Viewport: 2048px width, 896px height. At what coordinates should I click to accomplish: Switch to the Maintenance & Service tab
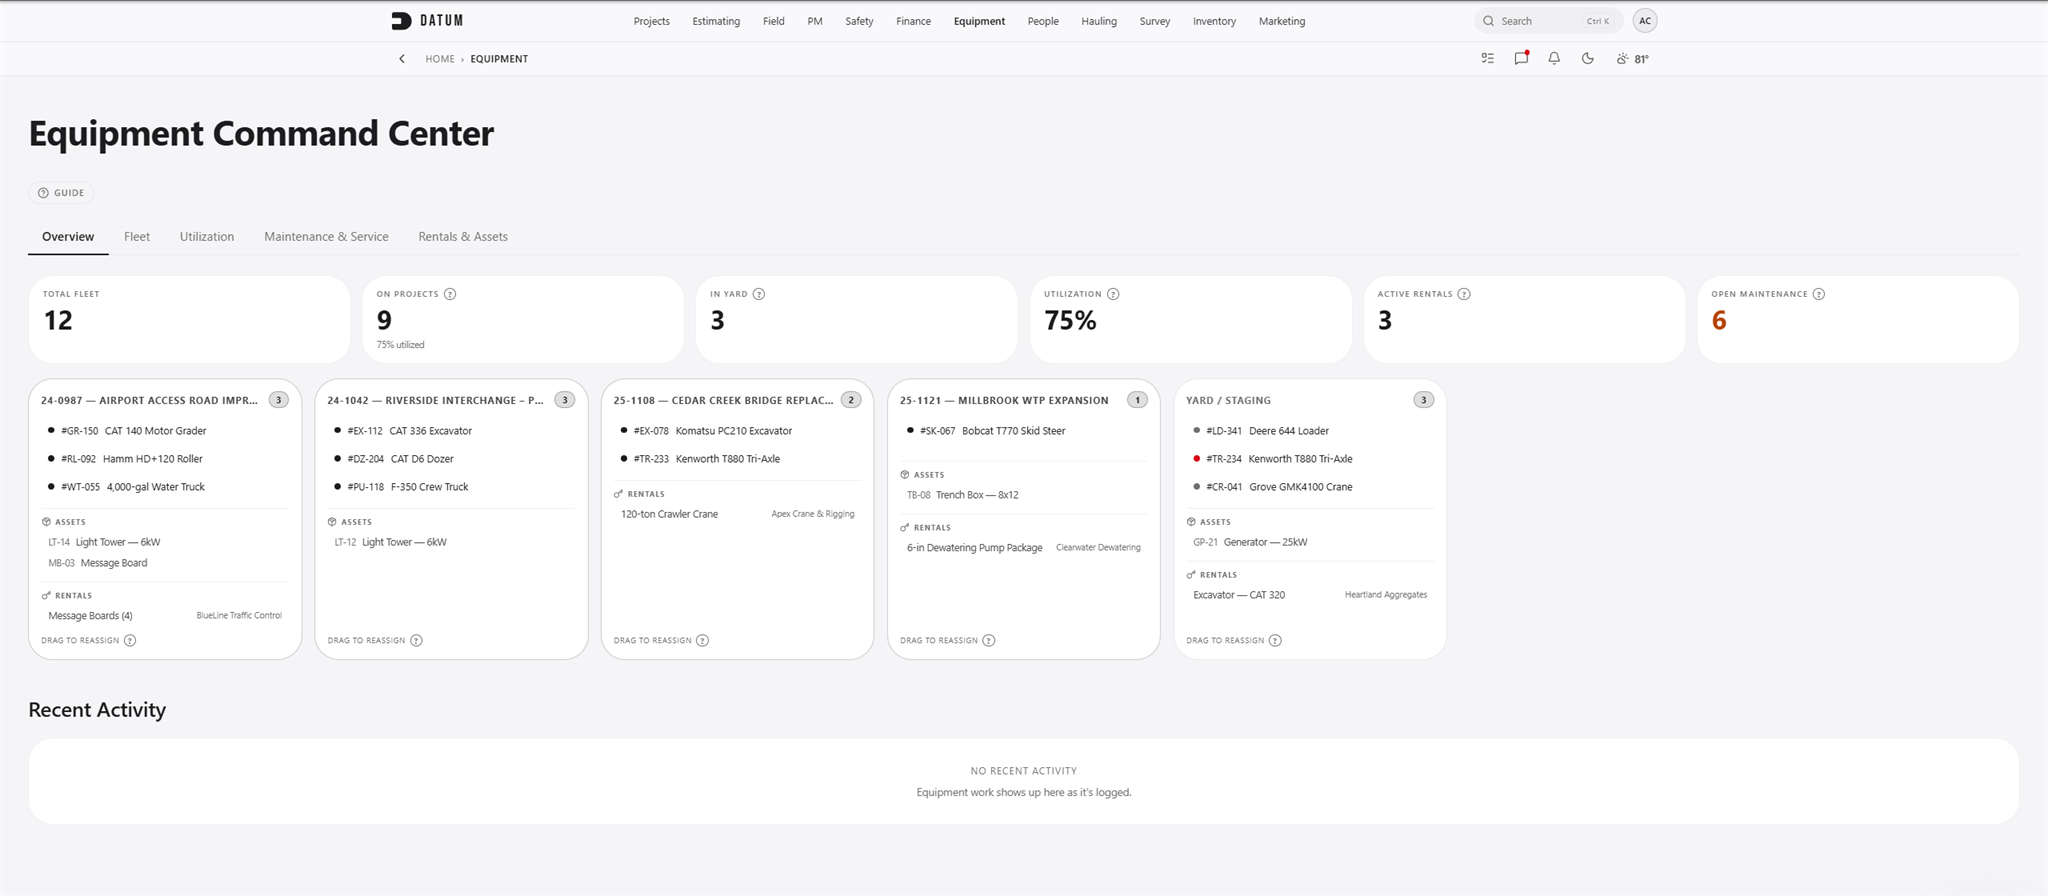(326, 237)
